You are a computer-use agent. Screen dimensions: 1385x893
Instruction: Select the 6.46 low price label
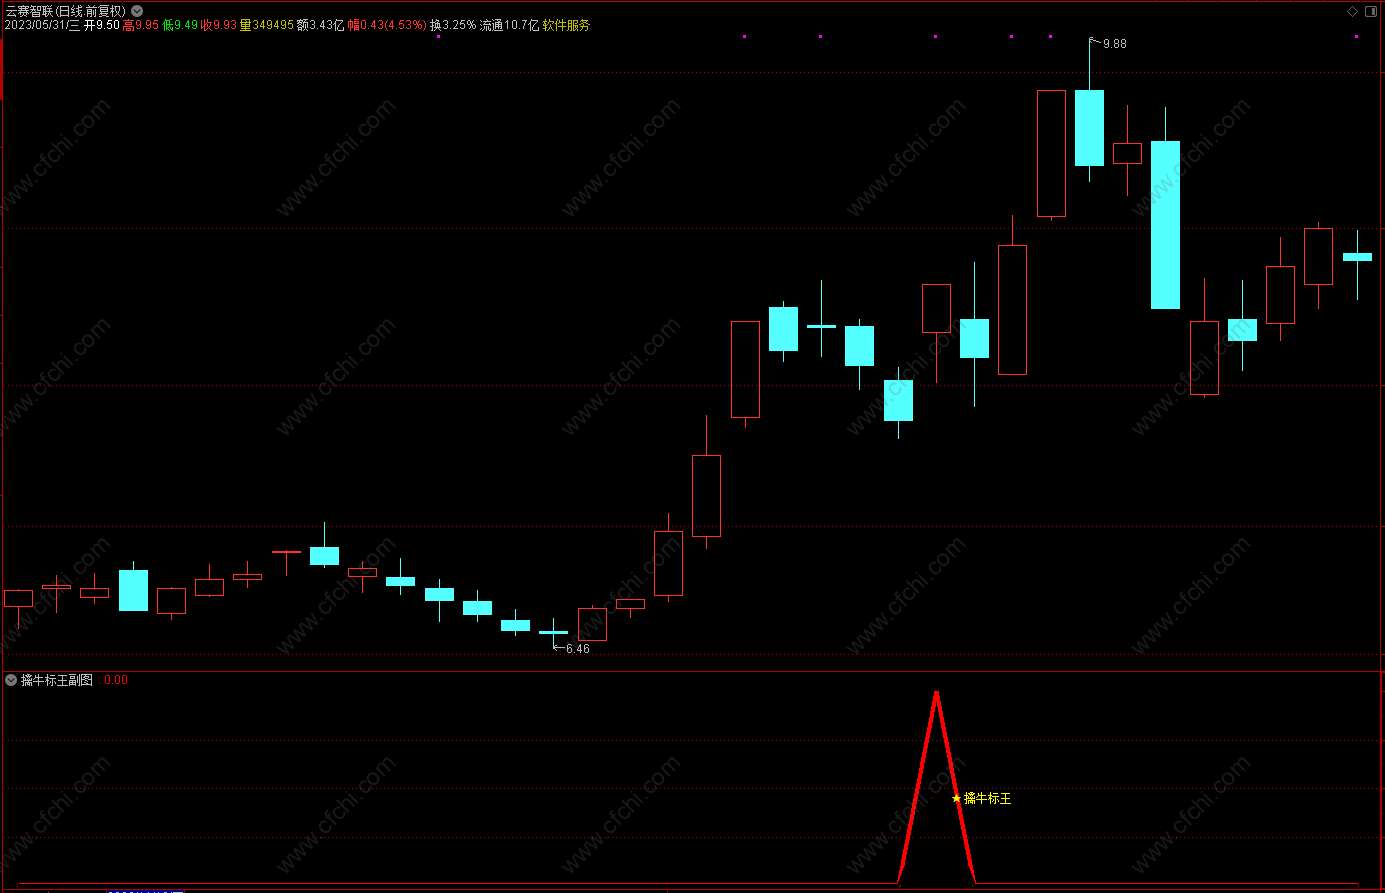pos(577,649)
